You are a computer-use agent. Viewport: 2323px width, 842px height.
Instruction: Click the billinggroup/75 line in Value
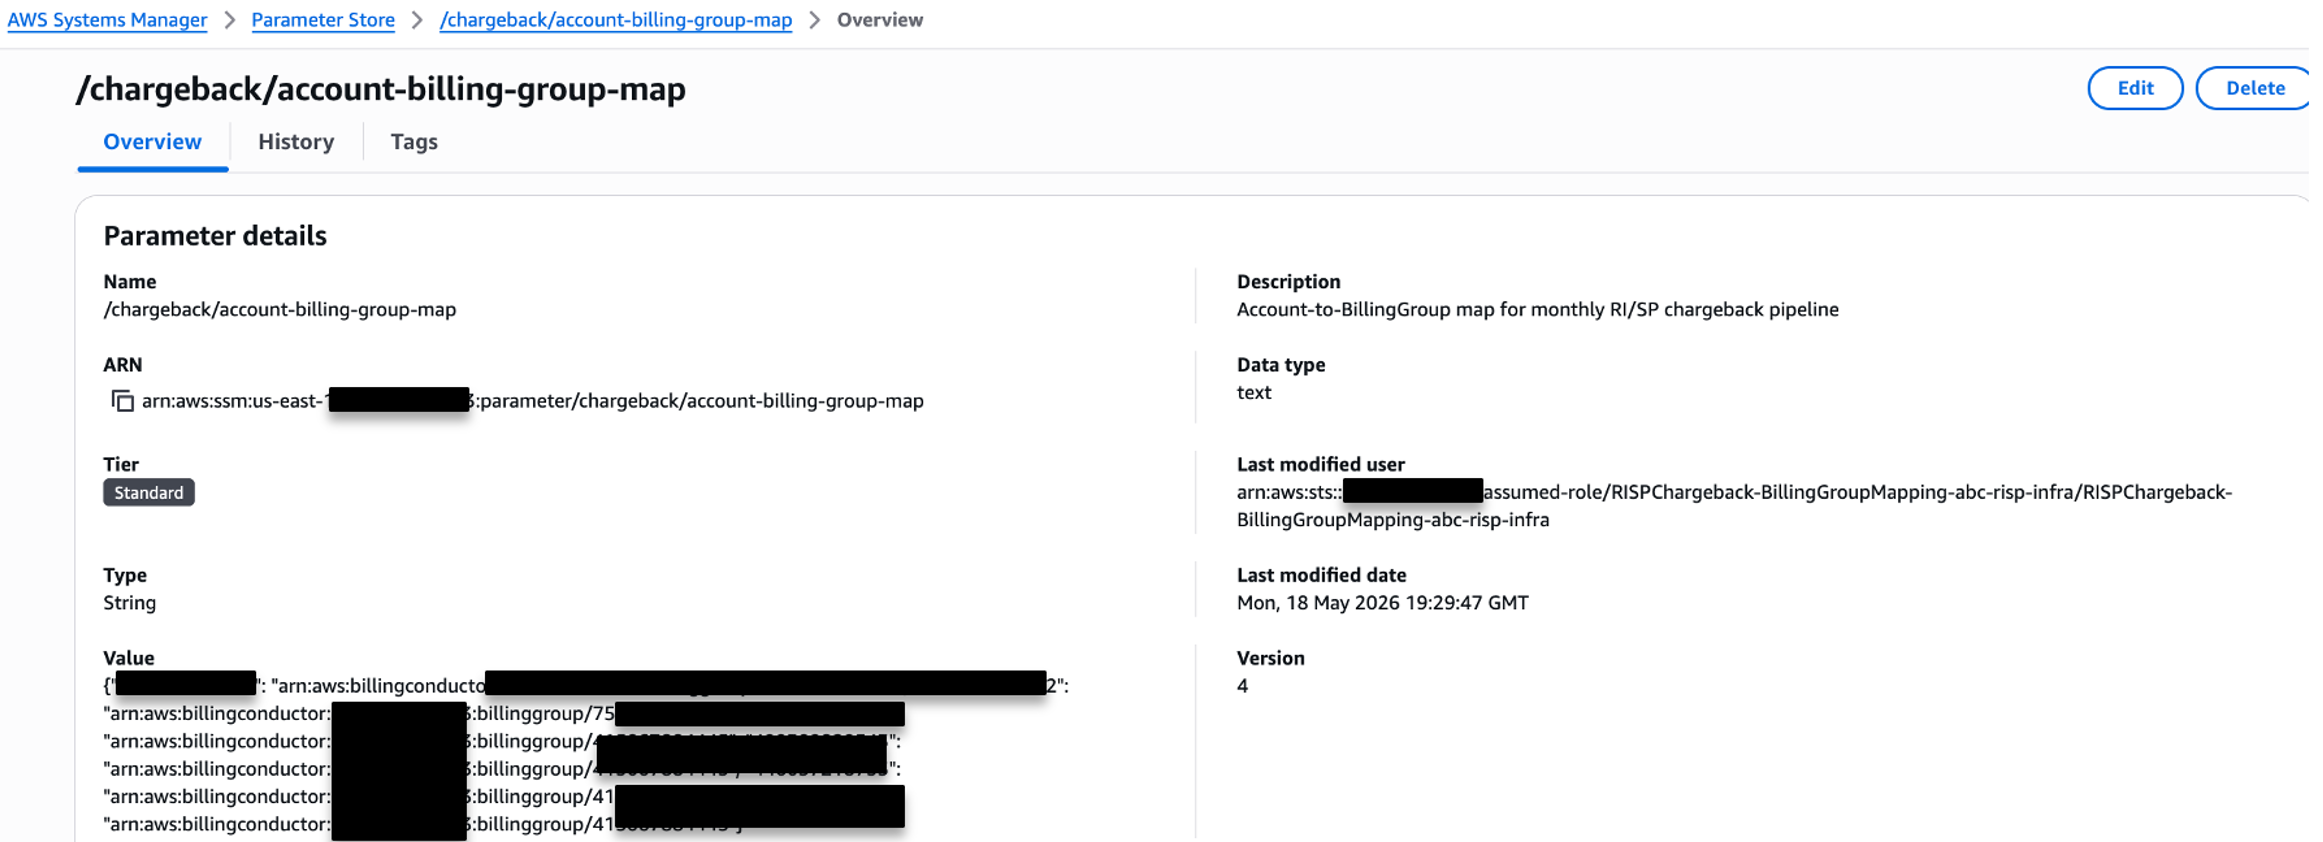pyautogui.click(x=504, y=714)
